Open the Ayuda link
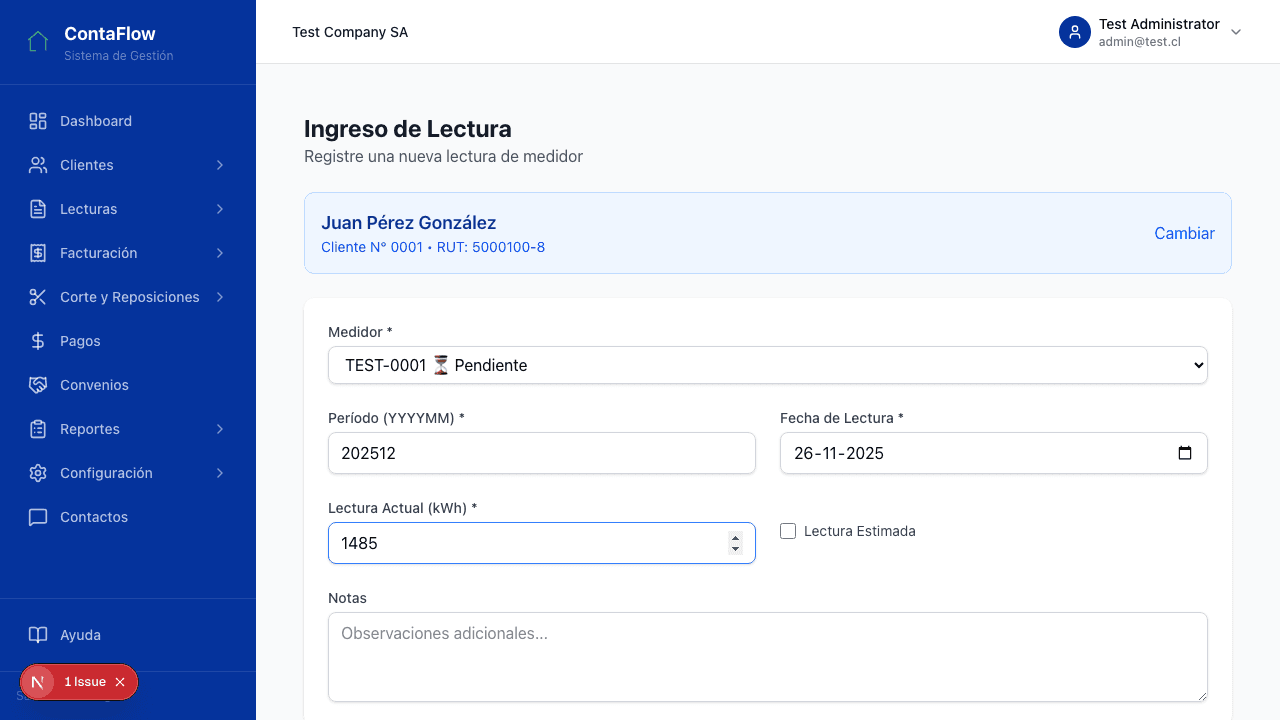Viewport: 1280px width, 720px height. coord(128,635)
